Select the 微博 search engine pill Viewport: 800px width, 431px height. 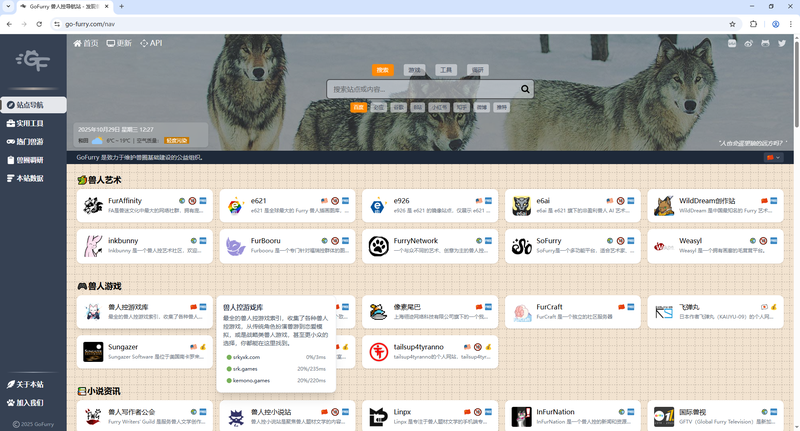coord(482,107)
